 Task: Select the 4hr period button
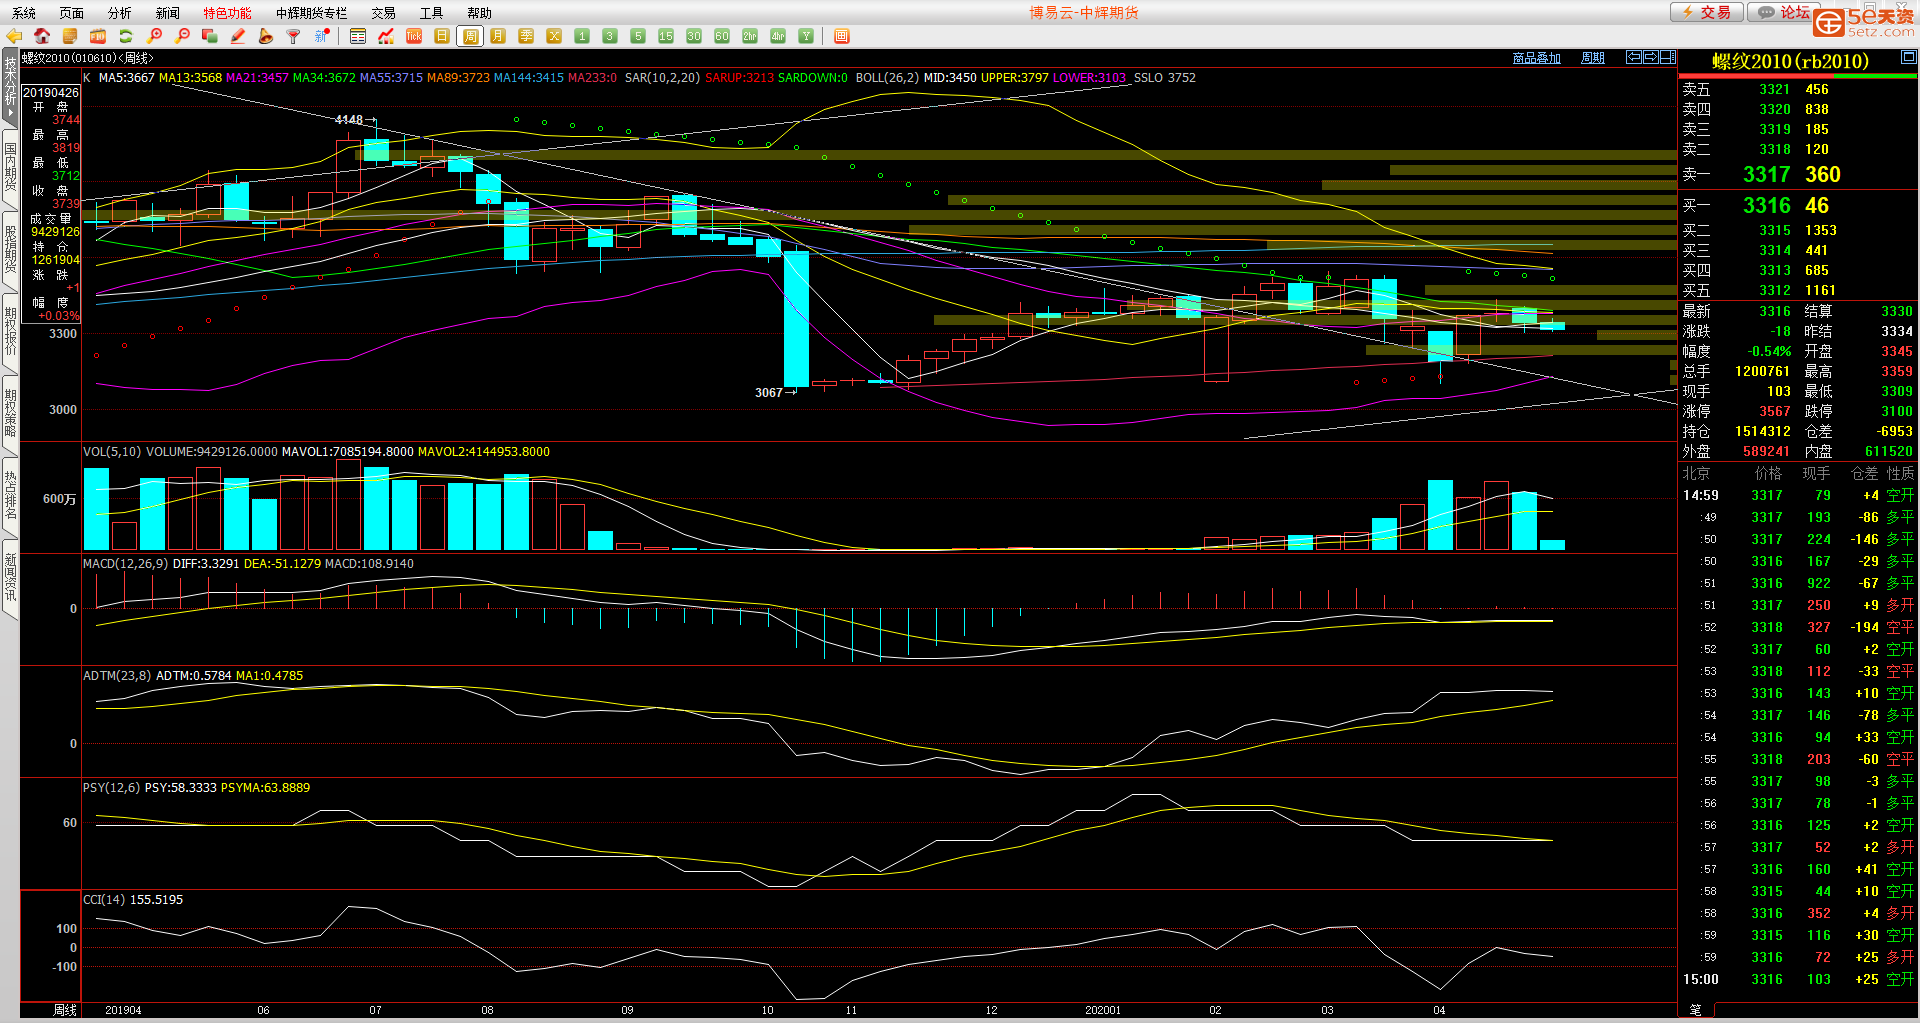coord(778,36)
